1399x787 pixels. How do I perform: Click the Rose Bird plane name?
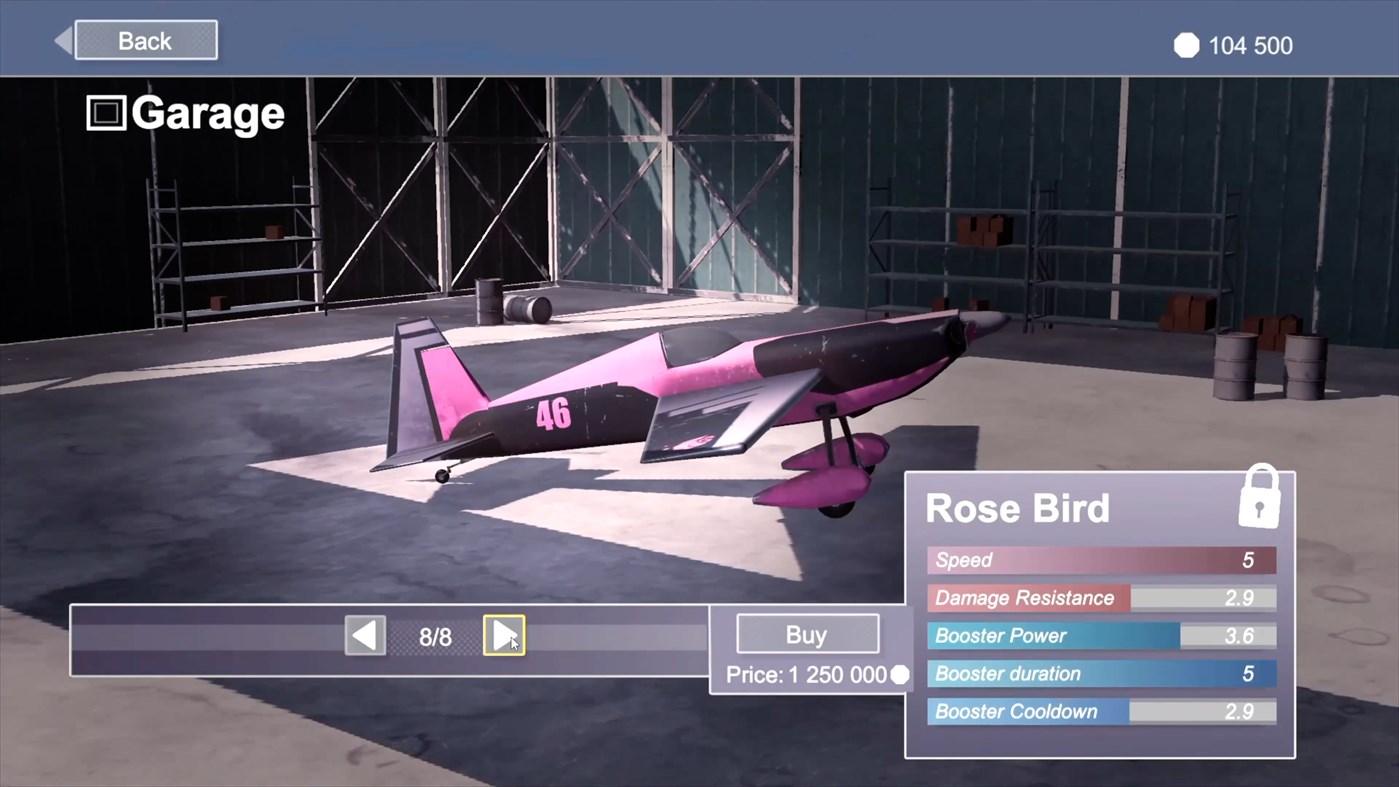[x=1017, y=509]
